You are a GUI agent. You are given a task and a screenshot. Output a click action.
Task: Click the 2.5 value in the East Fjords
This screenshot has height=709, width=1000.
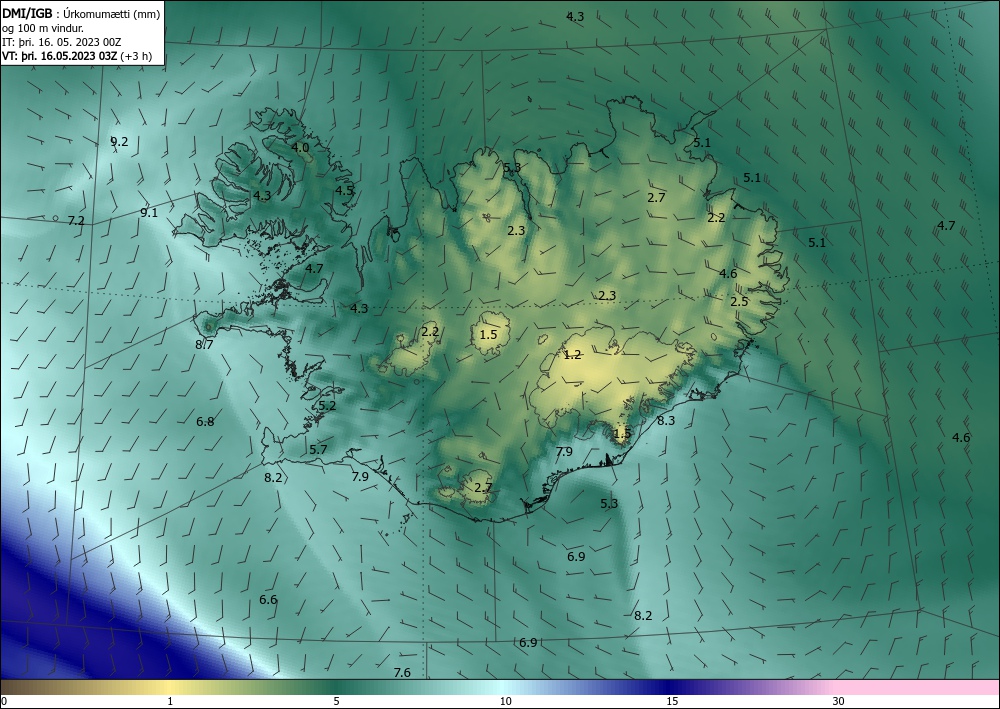pos(739,302)
